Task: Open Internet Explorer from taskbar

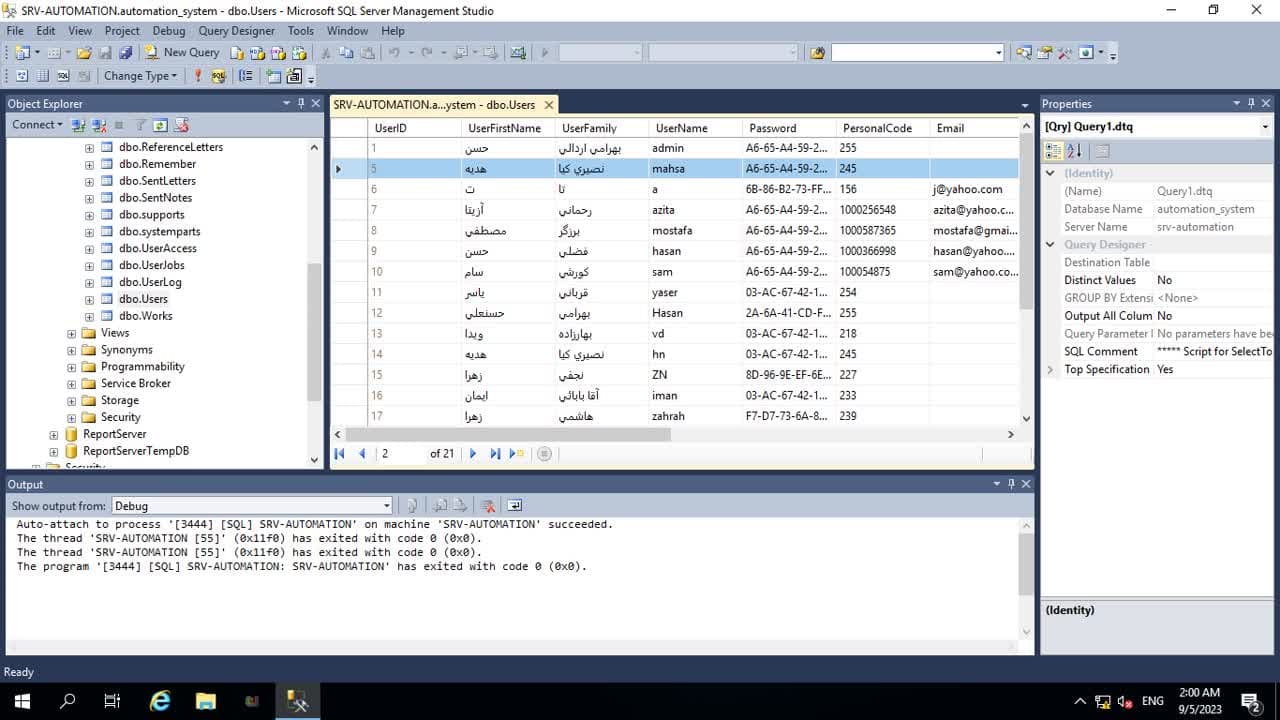Action: pos(159,701)
